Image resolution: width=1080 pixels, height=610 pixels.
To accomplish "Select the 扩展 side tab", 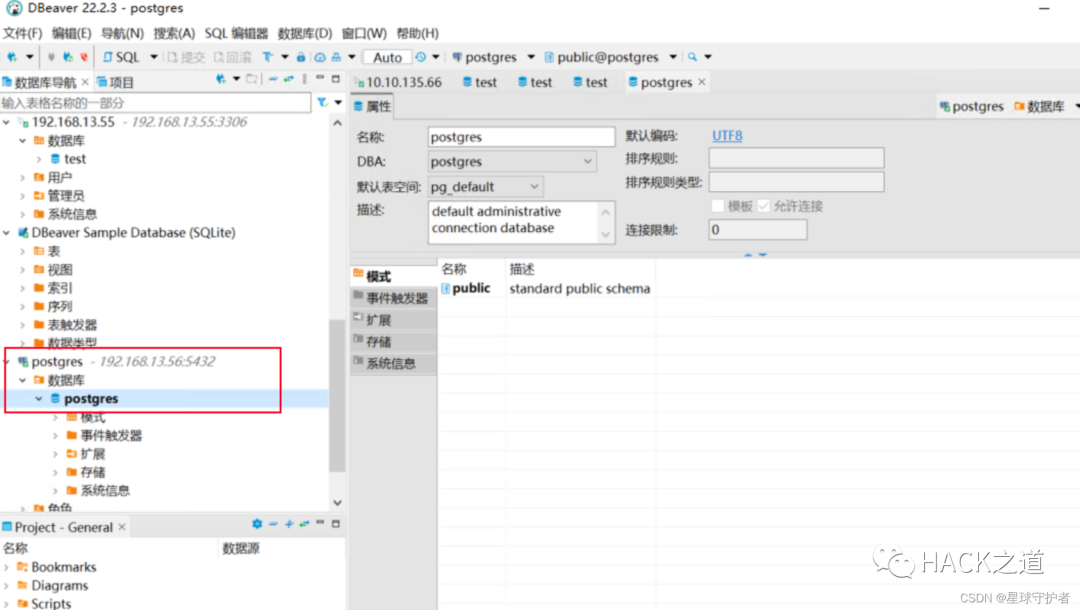I will point(393,320).
